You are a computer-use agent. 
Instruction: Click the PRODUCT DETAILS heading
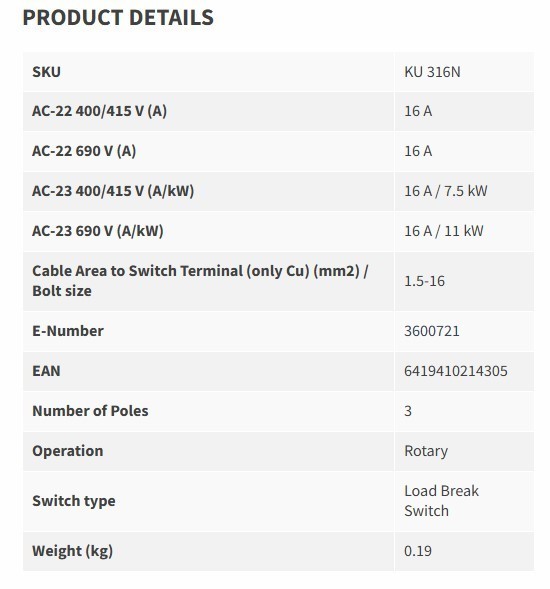[118, 18]
